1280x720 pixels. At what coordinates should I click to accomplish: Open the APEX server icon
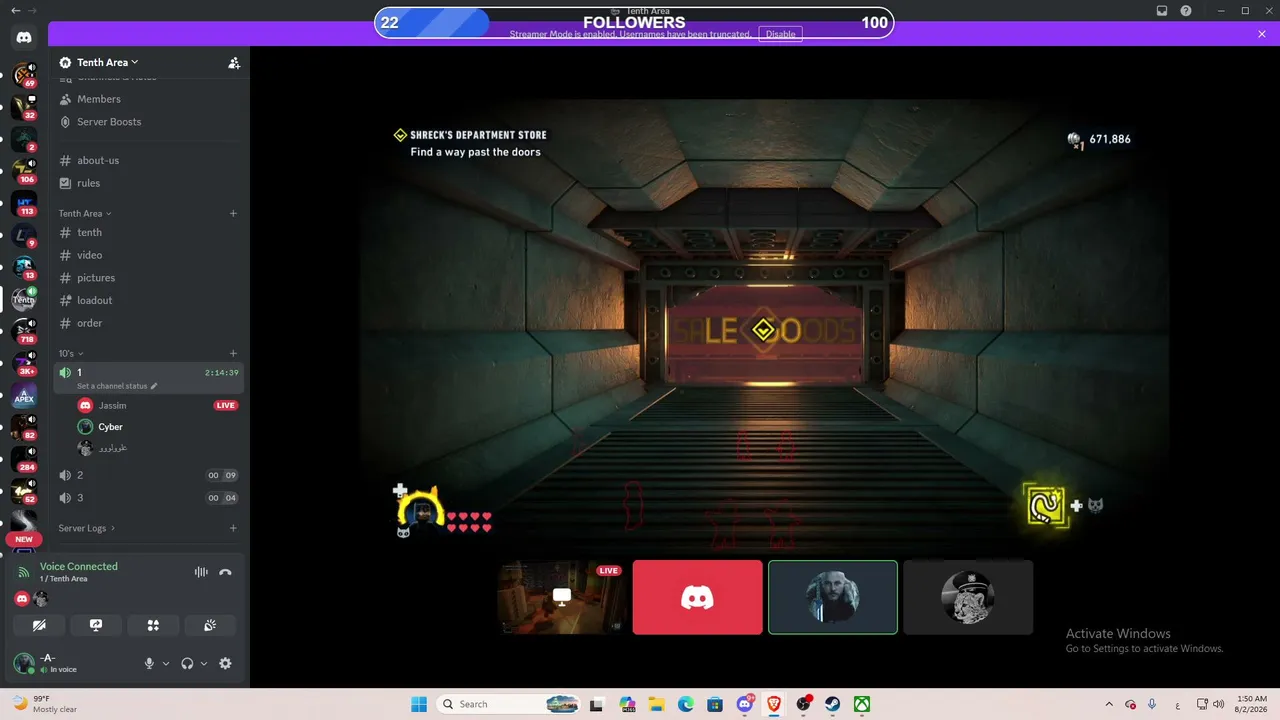click(24, 397)
